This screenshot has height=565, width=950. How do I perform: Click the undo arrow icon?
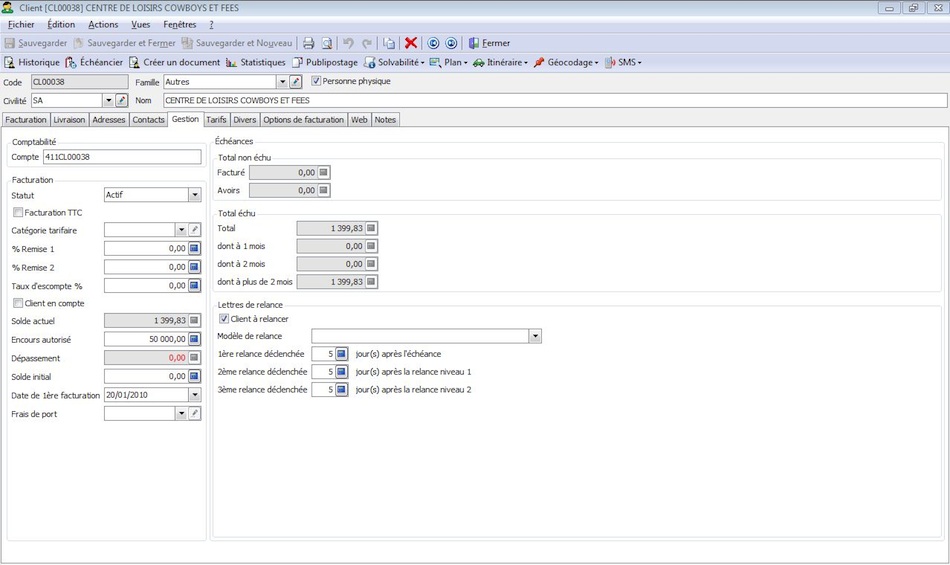348,43
